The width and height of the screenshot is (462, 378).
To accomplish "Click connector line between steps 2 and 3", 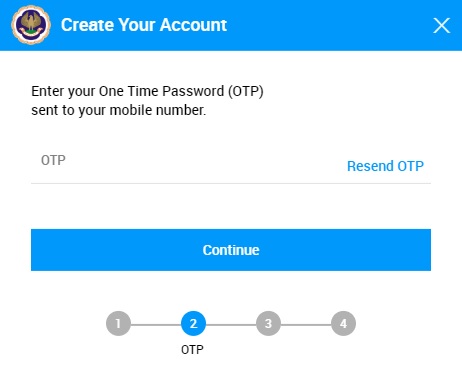I will pyautogui.click(x=231, y=324).
